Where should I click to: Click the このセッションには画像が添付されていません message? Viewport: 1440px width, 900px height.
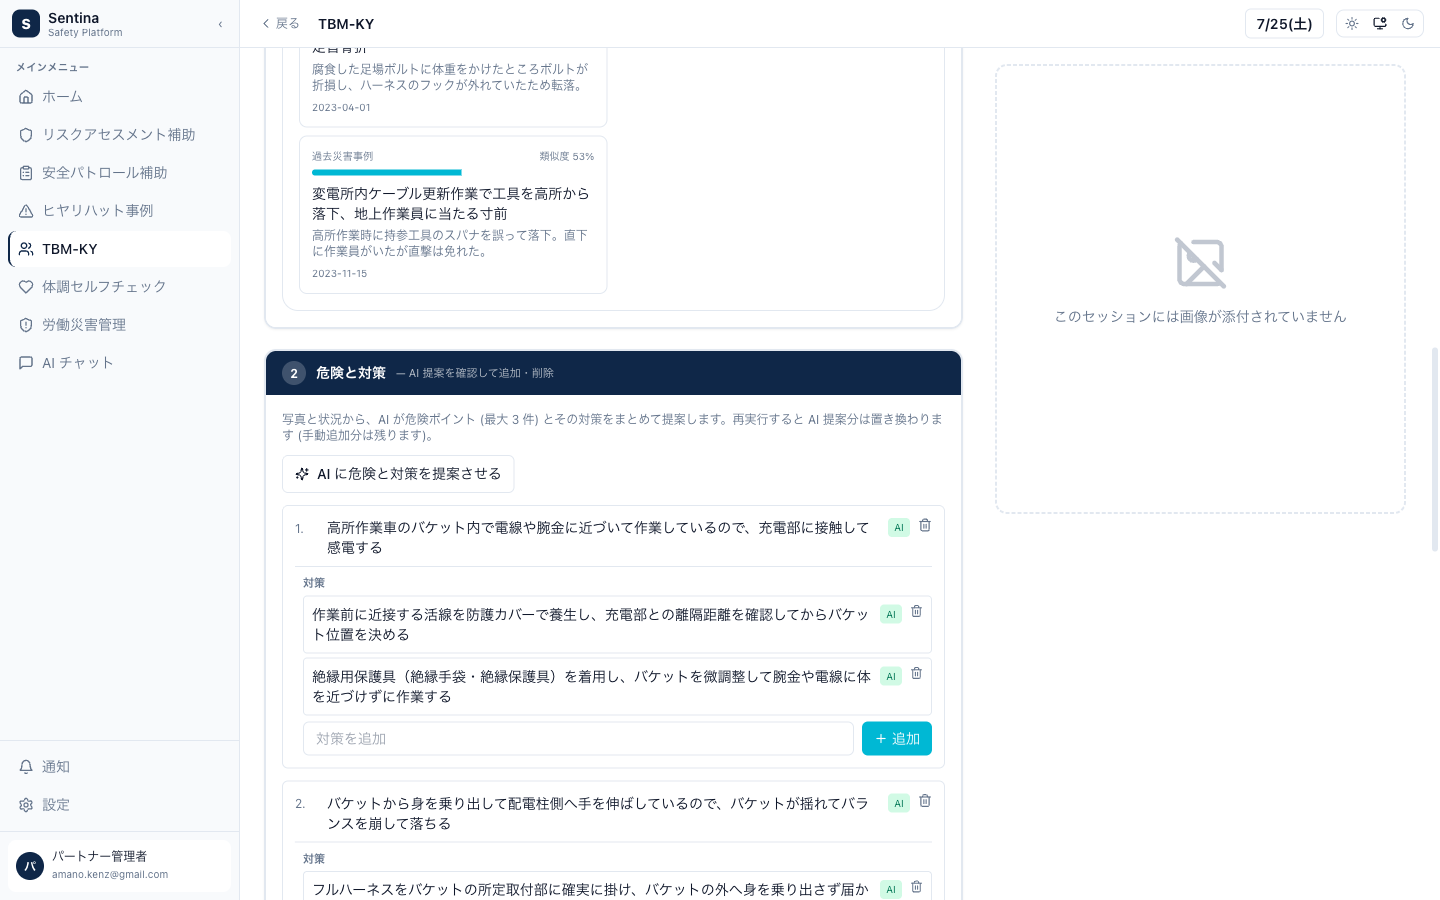(x=1200, y=317)
